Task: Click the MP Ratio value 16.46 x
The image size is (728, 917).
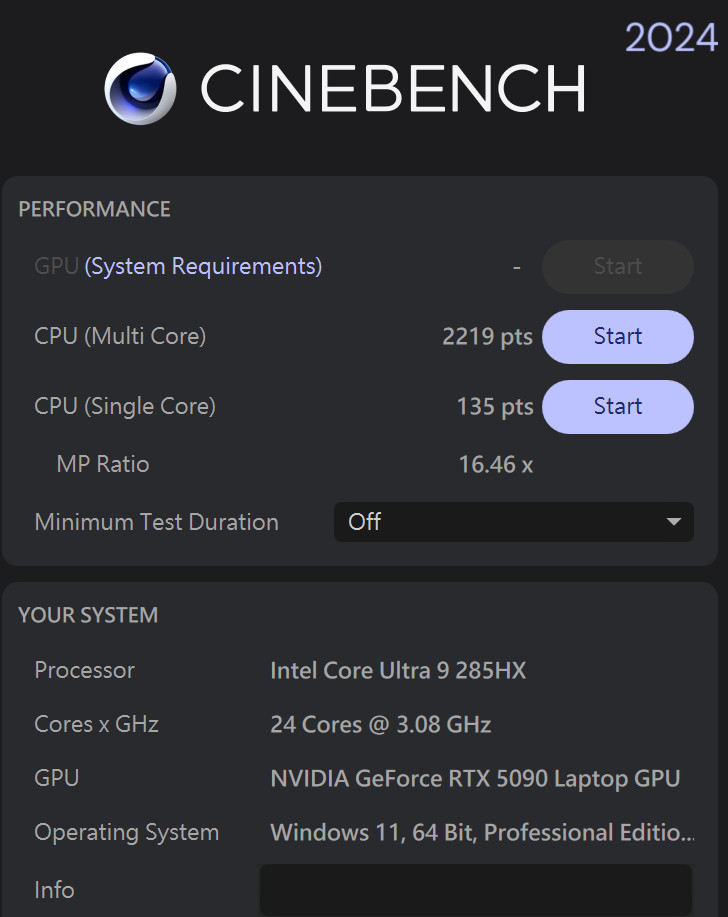Action: point(495,465)
